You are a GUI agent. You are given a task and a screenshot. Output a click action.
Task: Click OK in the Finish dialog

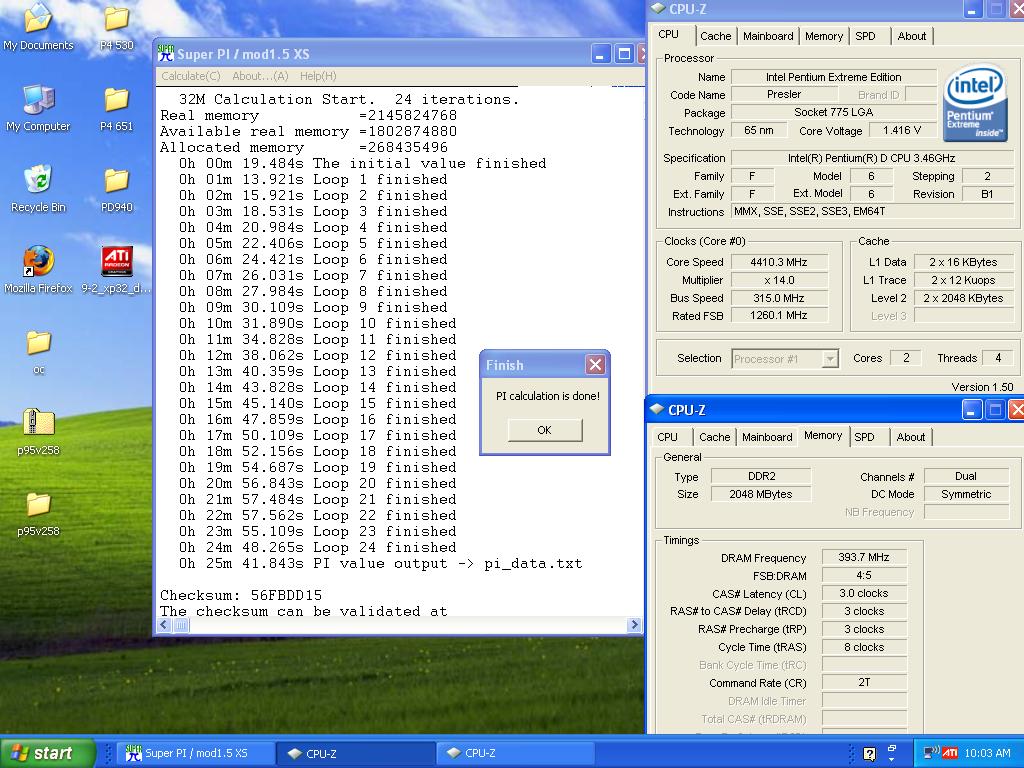[545, 430]
